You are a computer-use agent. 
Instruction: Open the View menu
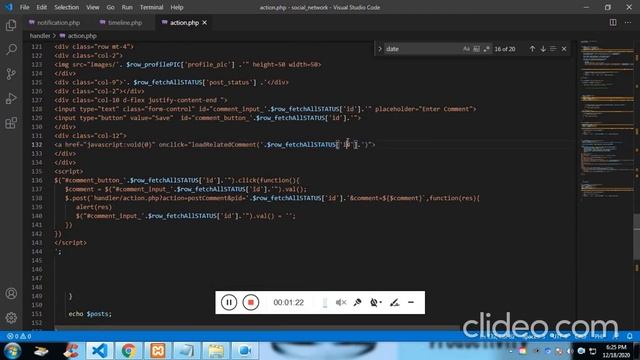93,7
